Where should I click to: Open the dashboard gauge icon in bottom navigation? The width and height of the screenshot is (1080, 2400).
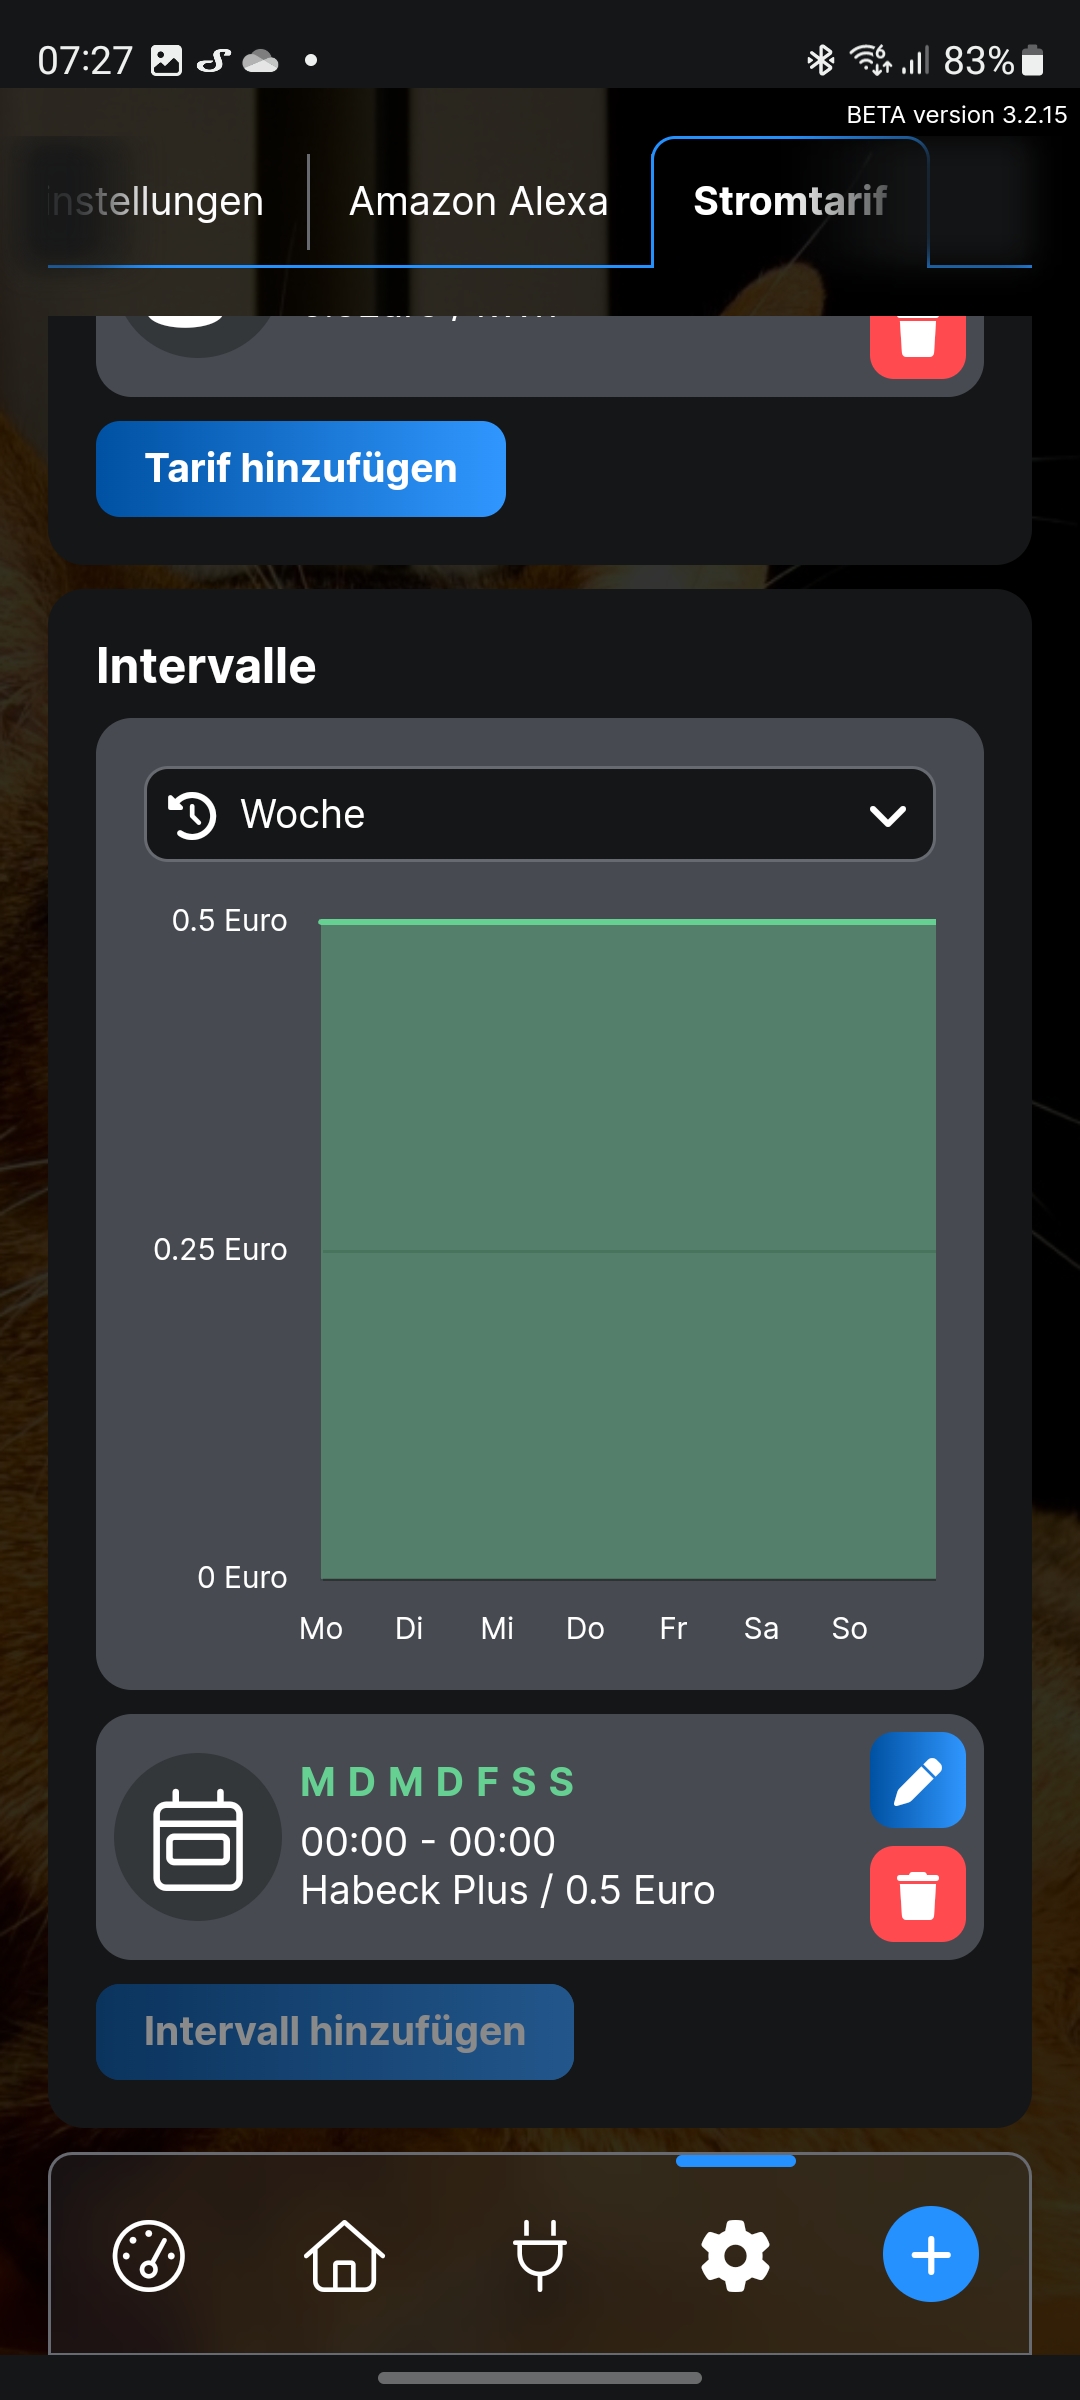149,2255
